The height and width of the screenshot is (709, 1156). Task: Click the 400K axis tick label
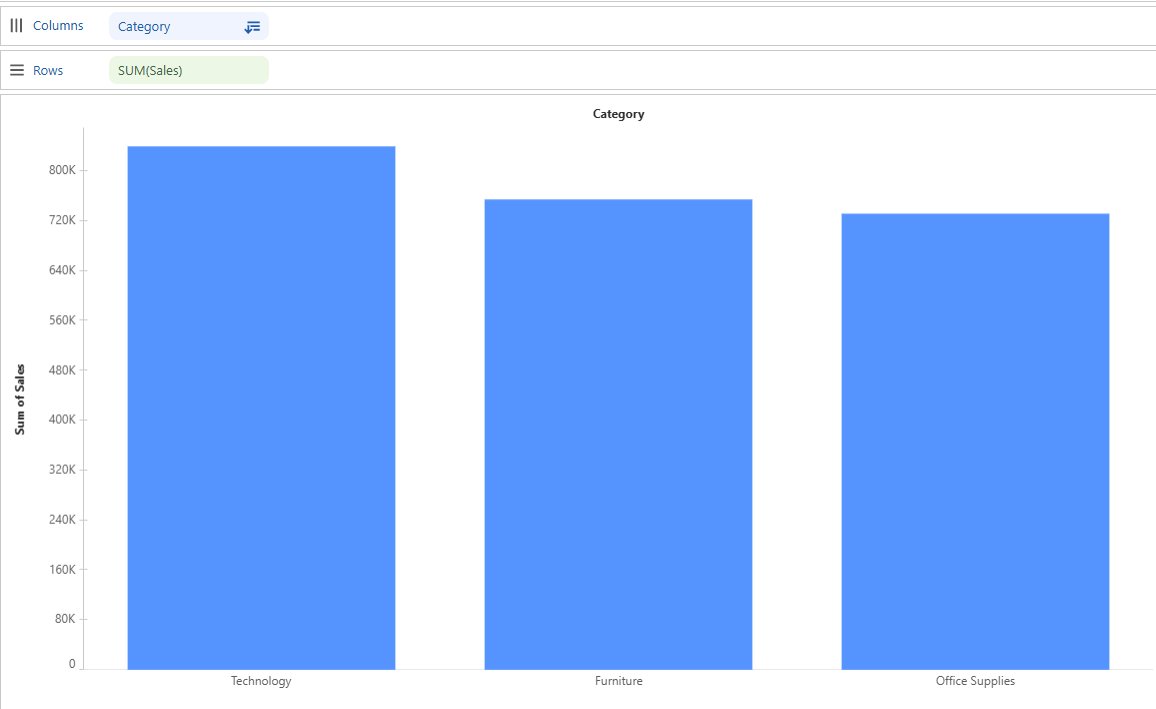tap(63, 420)
